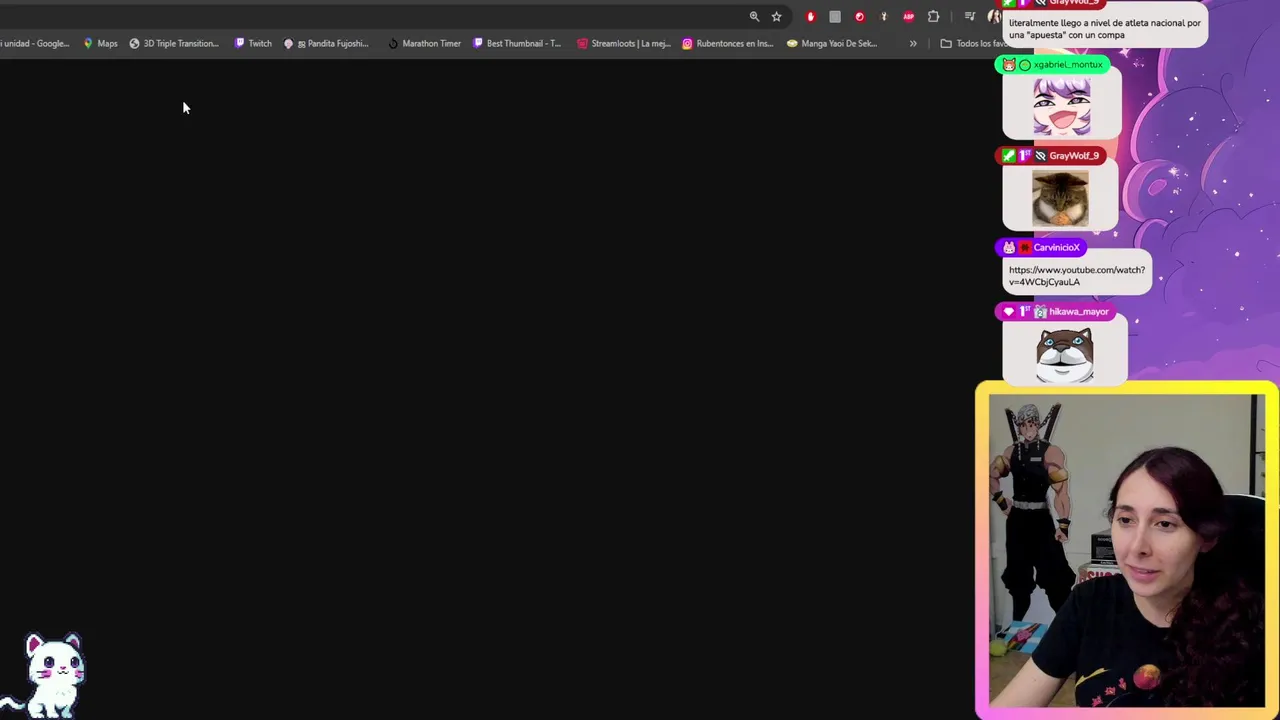The height and width of the screenshot is (720, 1280).
Task: Click the YouTube link from CarvinicioX
Action: coord(1077,276)
